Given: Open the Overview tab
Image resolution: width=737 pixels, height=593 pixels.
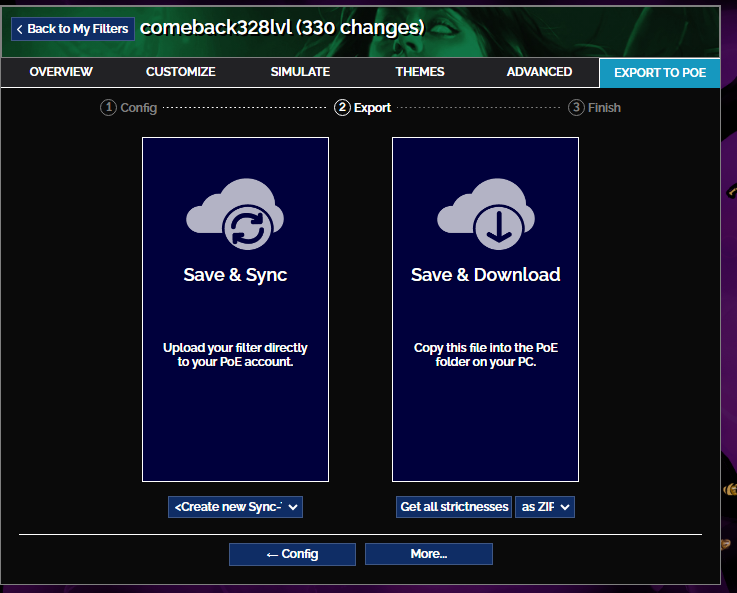Looking at the screenshot, I should 61,72.
